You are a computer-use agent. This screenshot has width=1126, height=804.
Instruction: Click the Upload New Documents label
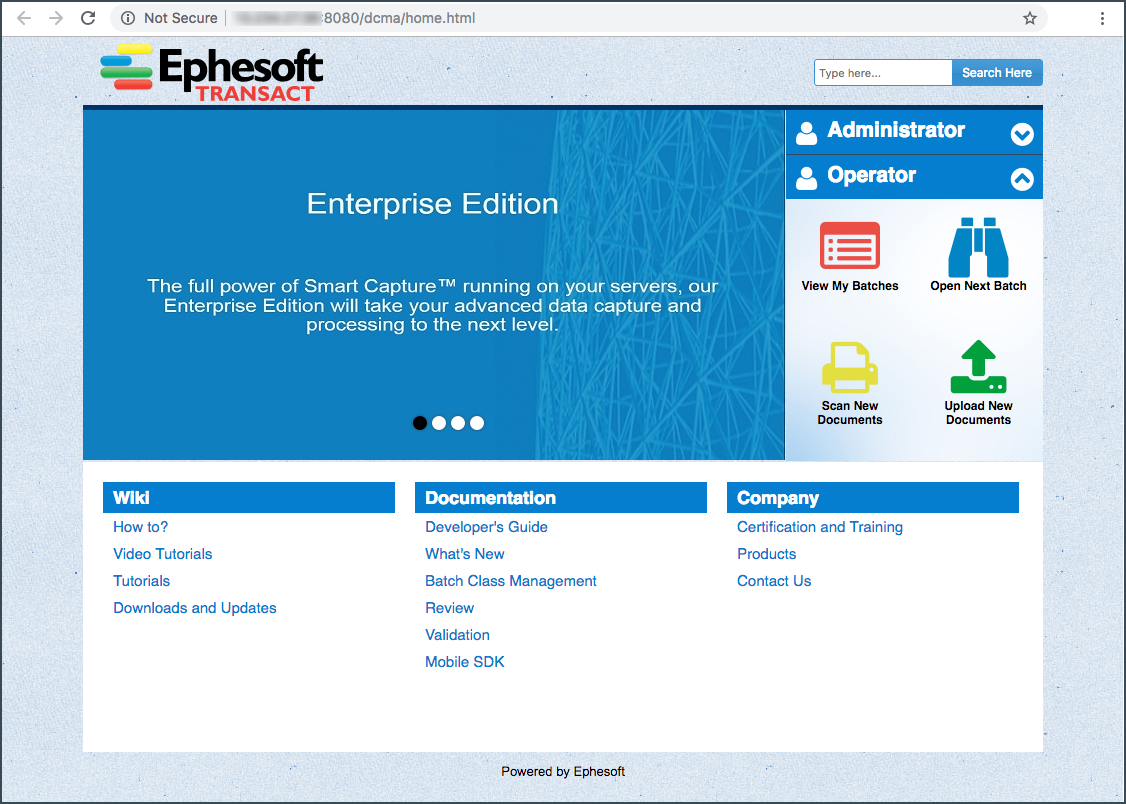click(978, 413)
